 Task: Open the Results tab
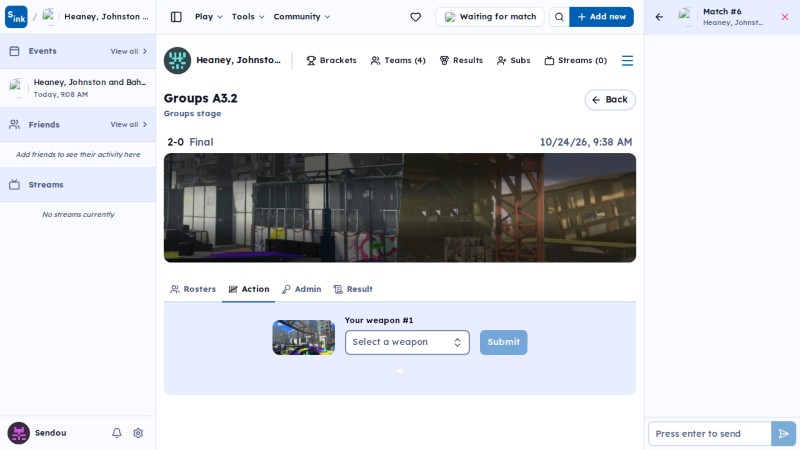[x=461, y=61]
